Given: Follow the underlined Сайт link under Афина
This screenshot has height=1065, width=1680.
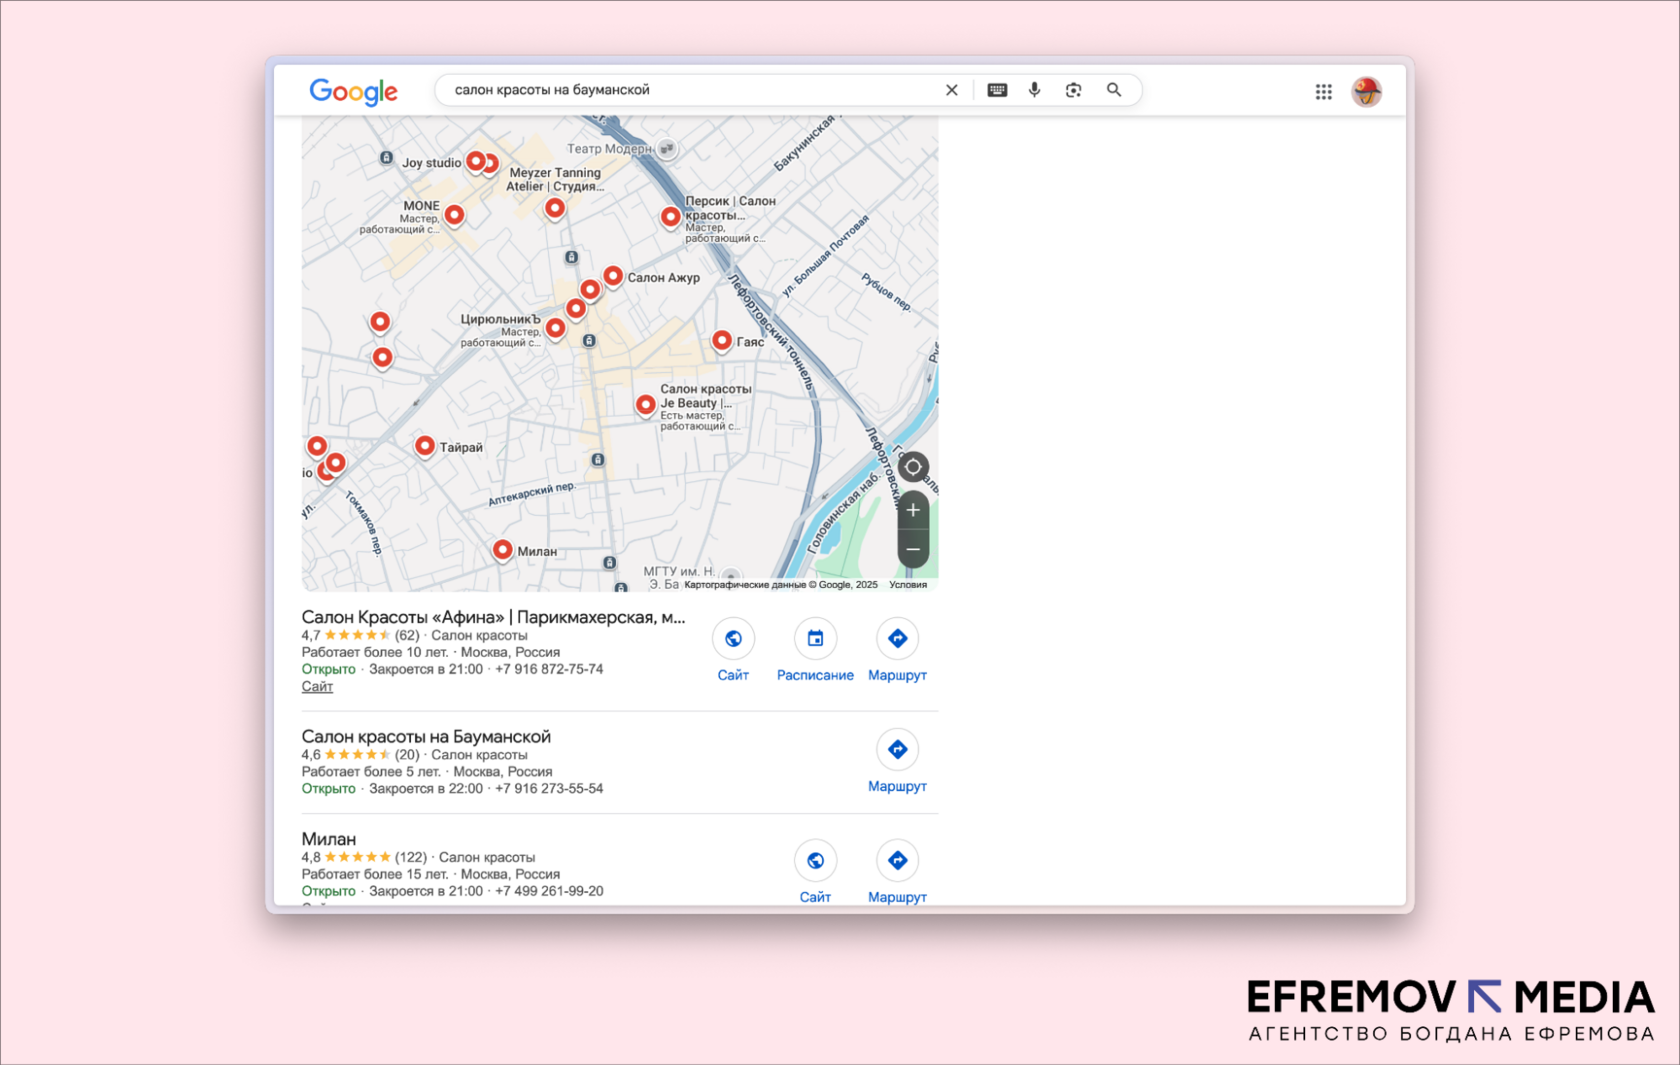Looking at the screenshot, I should [317, 687].
